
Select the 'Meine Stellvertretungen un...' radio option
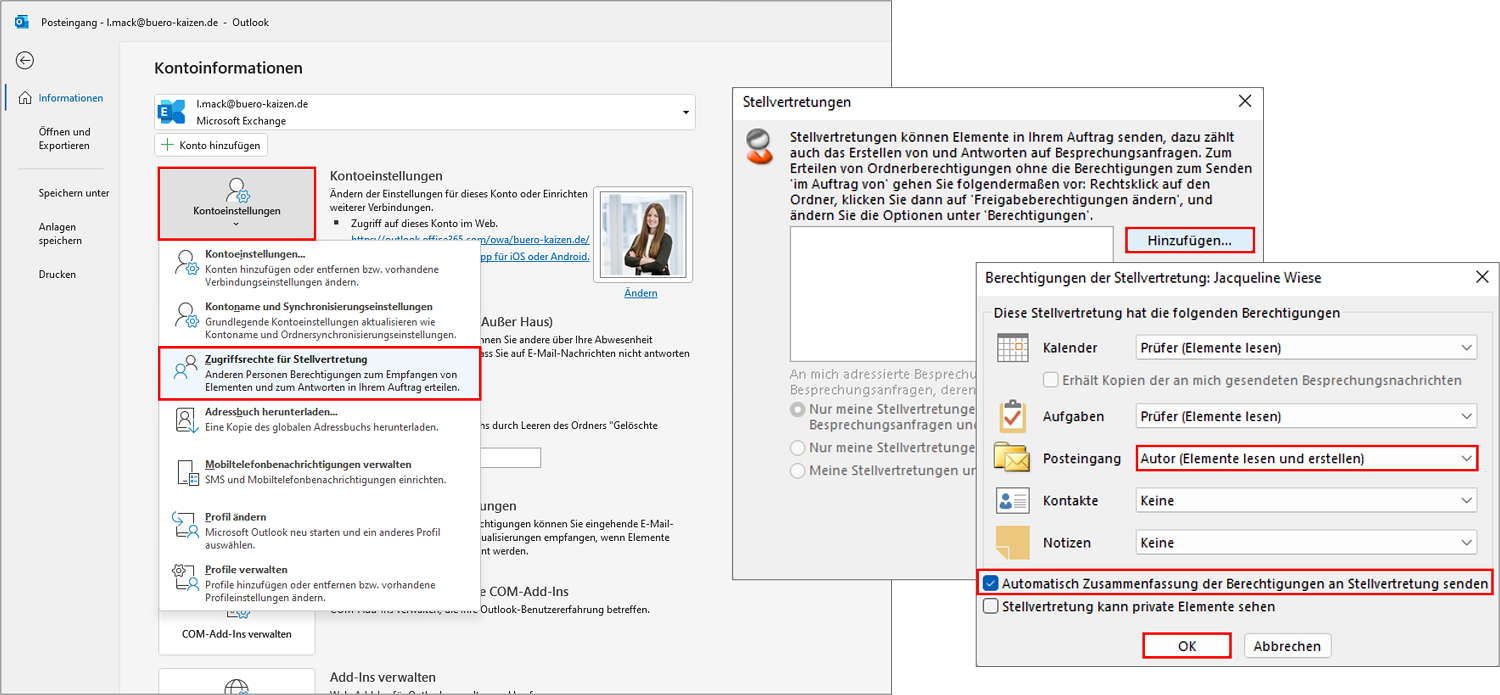click(797, 471)
